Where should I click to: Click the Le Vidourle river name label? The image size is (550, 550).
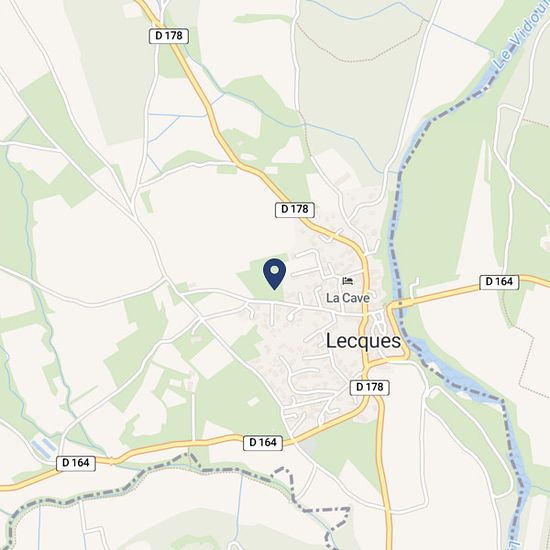pyautogui.click(x=518, y=39)
